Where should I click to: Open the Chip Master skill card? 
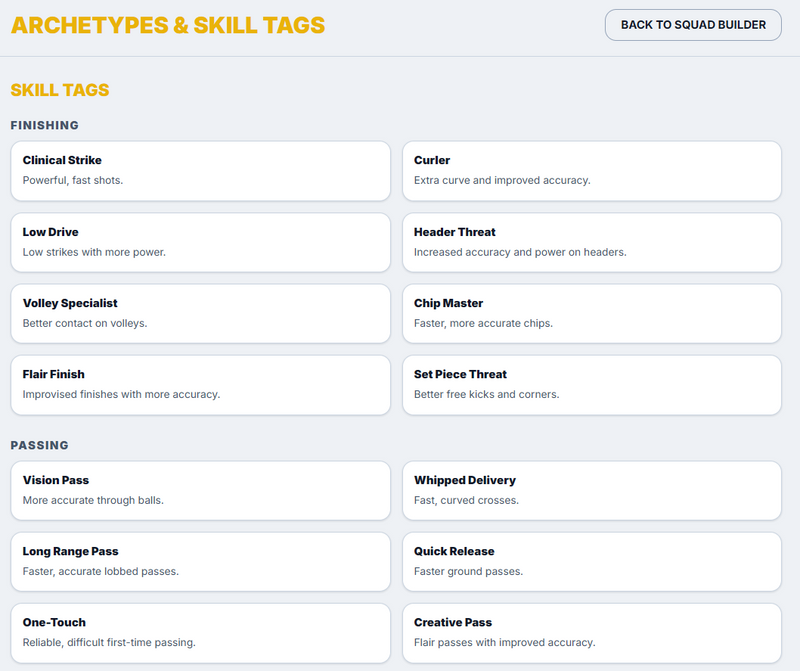pos(592,313)
